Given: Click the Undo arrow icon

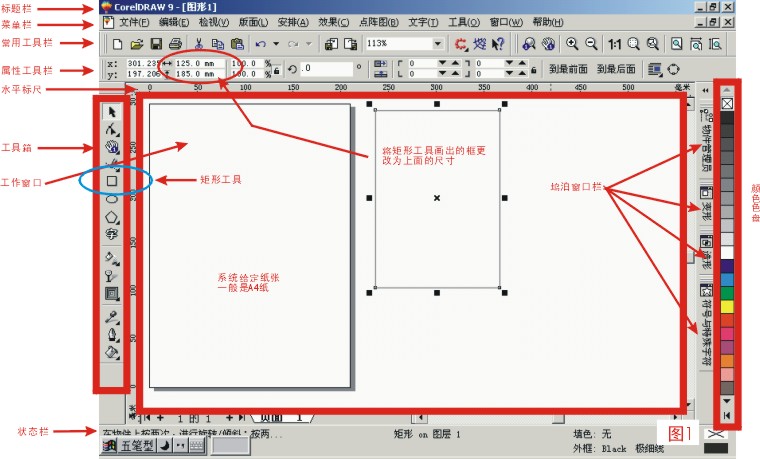Looking at the screenshot, I should pos(261,44).
